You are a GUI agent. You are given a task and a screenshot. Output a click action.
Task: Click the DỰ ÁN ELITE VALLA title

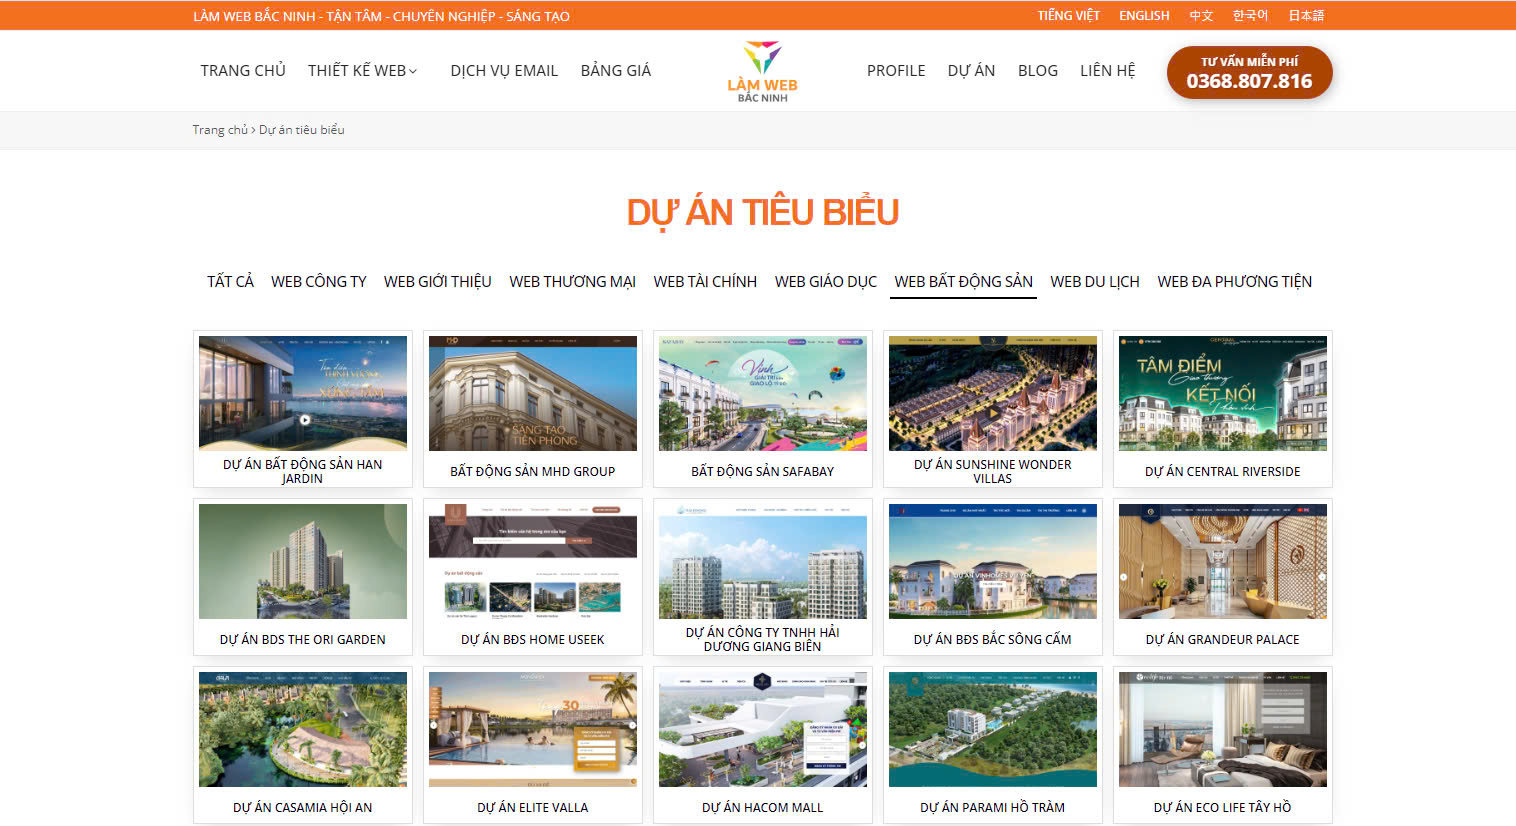[x=533, y=808]
